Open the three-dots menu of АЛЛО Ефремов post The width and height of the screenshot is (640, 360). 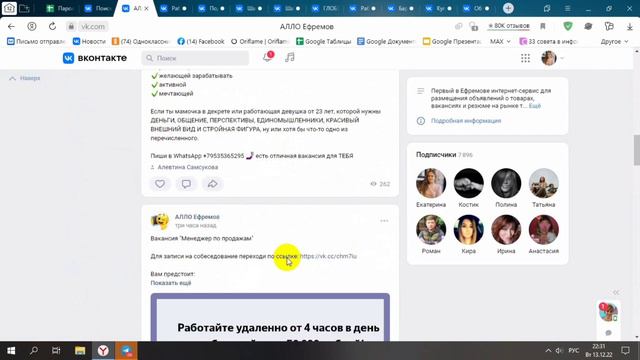click(x=384, y=221)
